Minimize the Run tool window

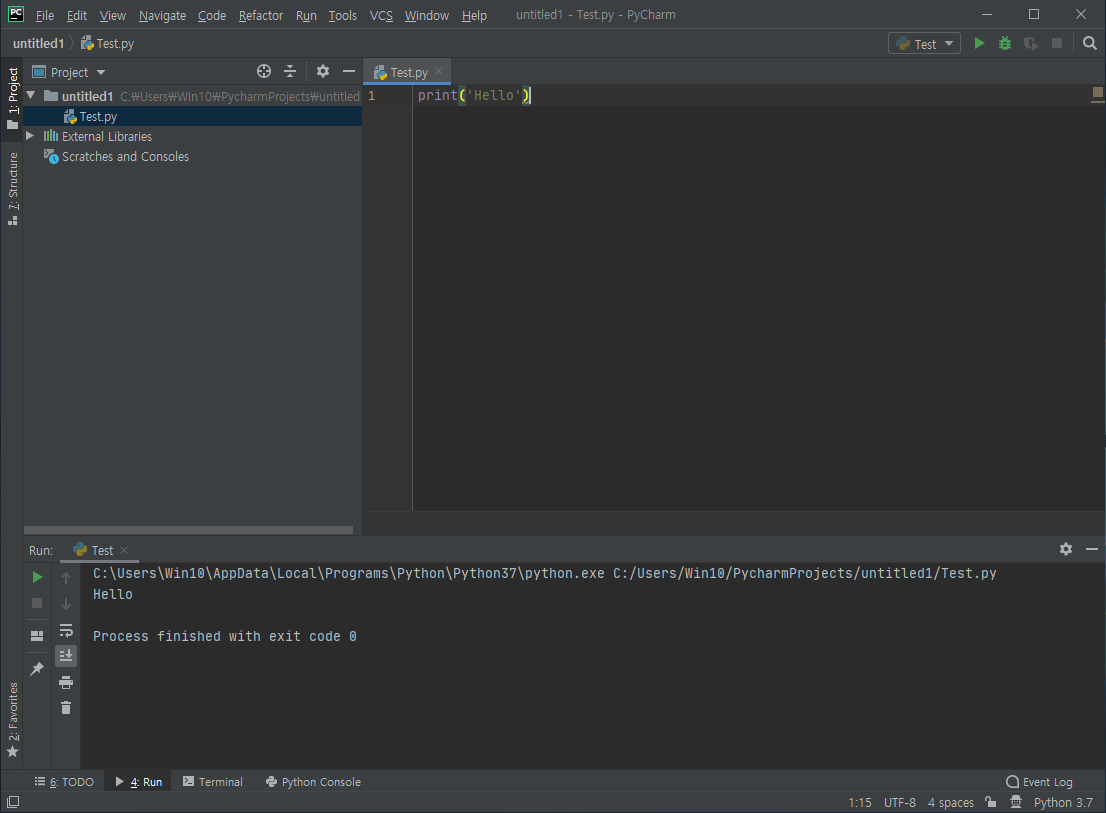point(1092,549)
